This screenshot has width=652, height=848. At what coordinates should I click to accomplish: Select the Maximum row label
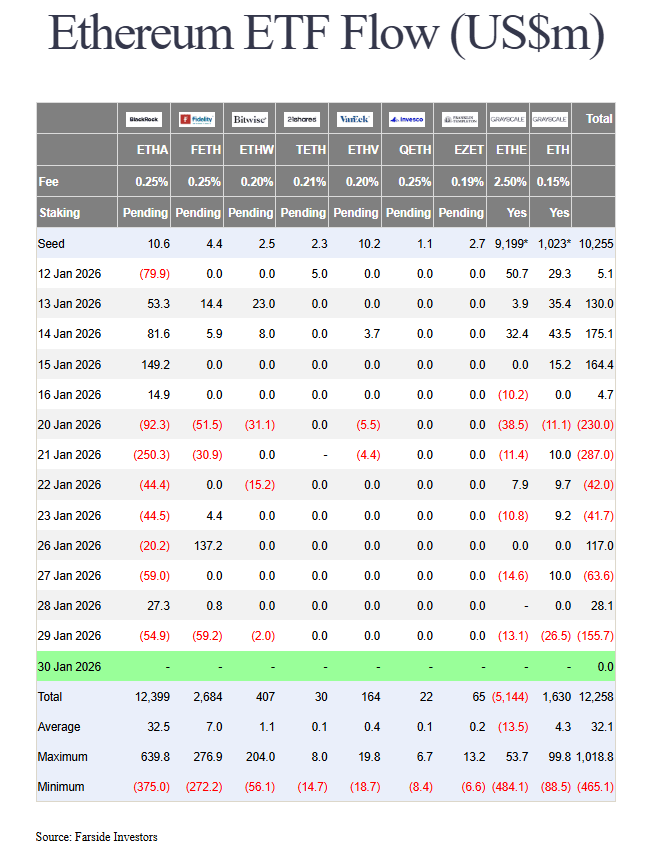click(x=63, y=757)
